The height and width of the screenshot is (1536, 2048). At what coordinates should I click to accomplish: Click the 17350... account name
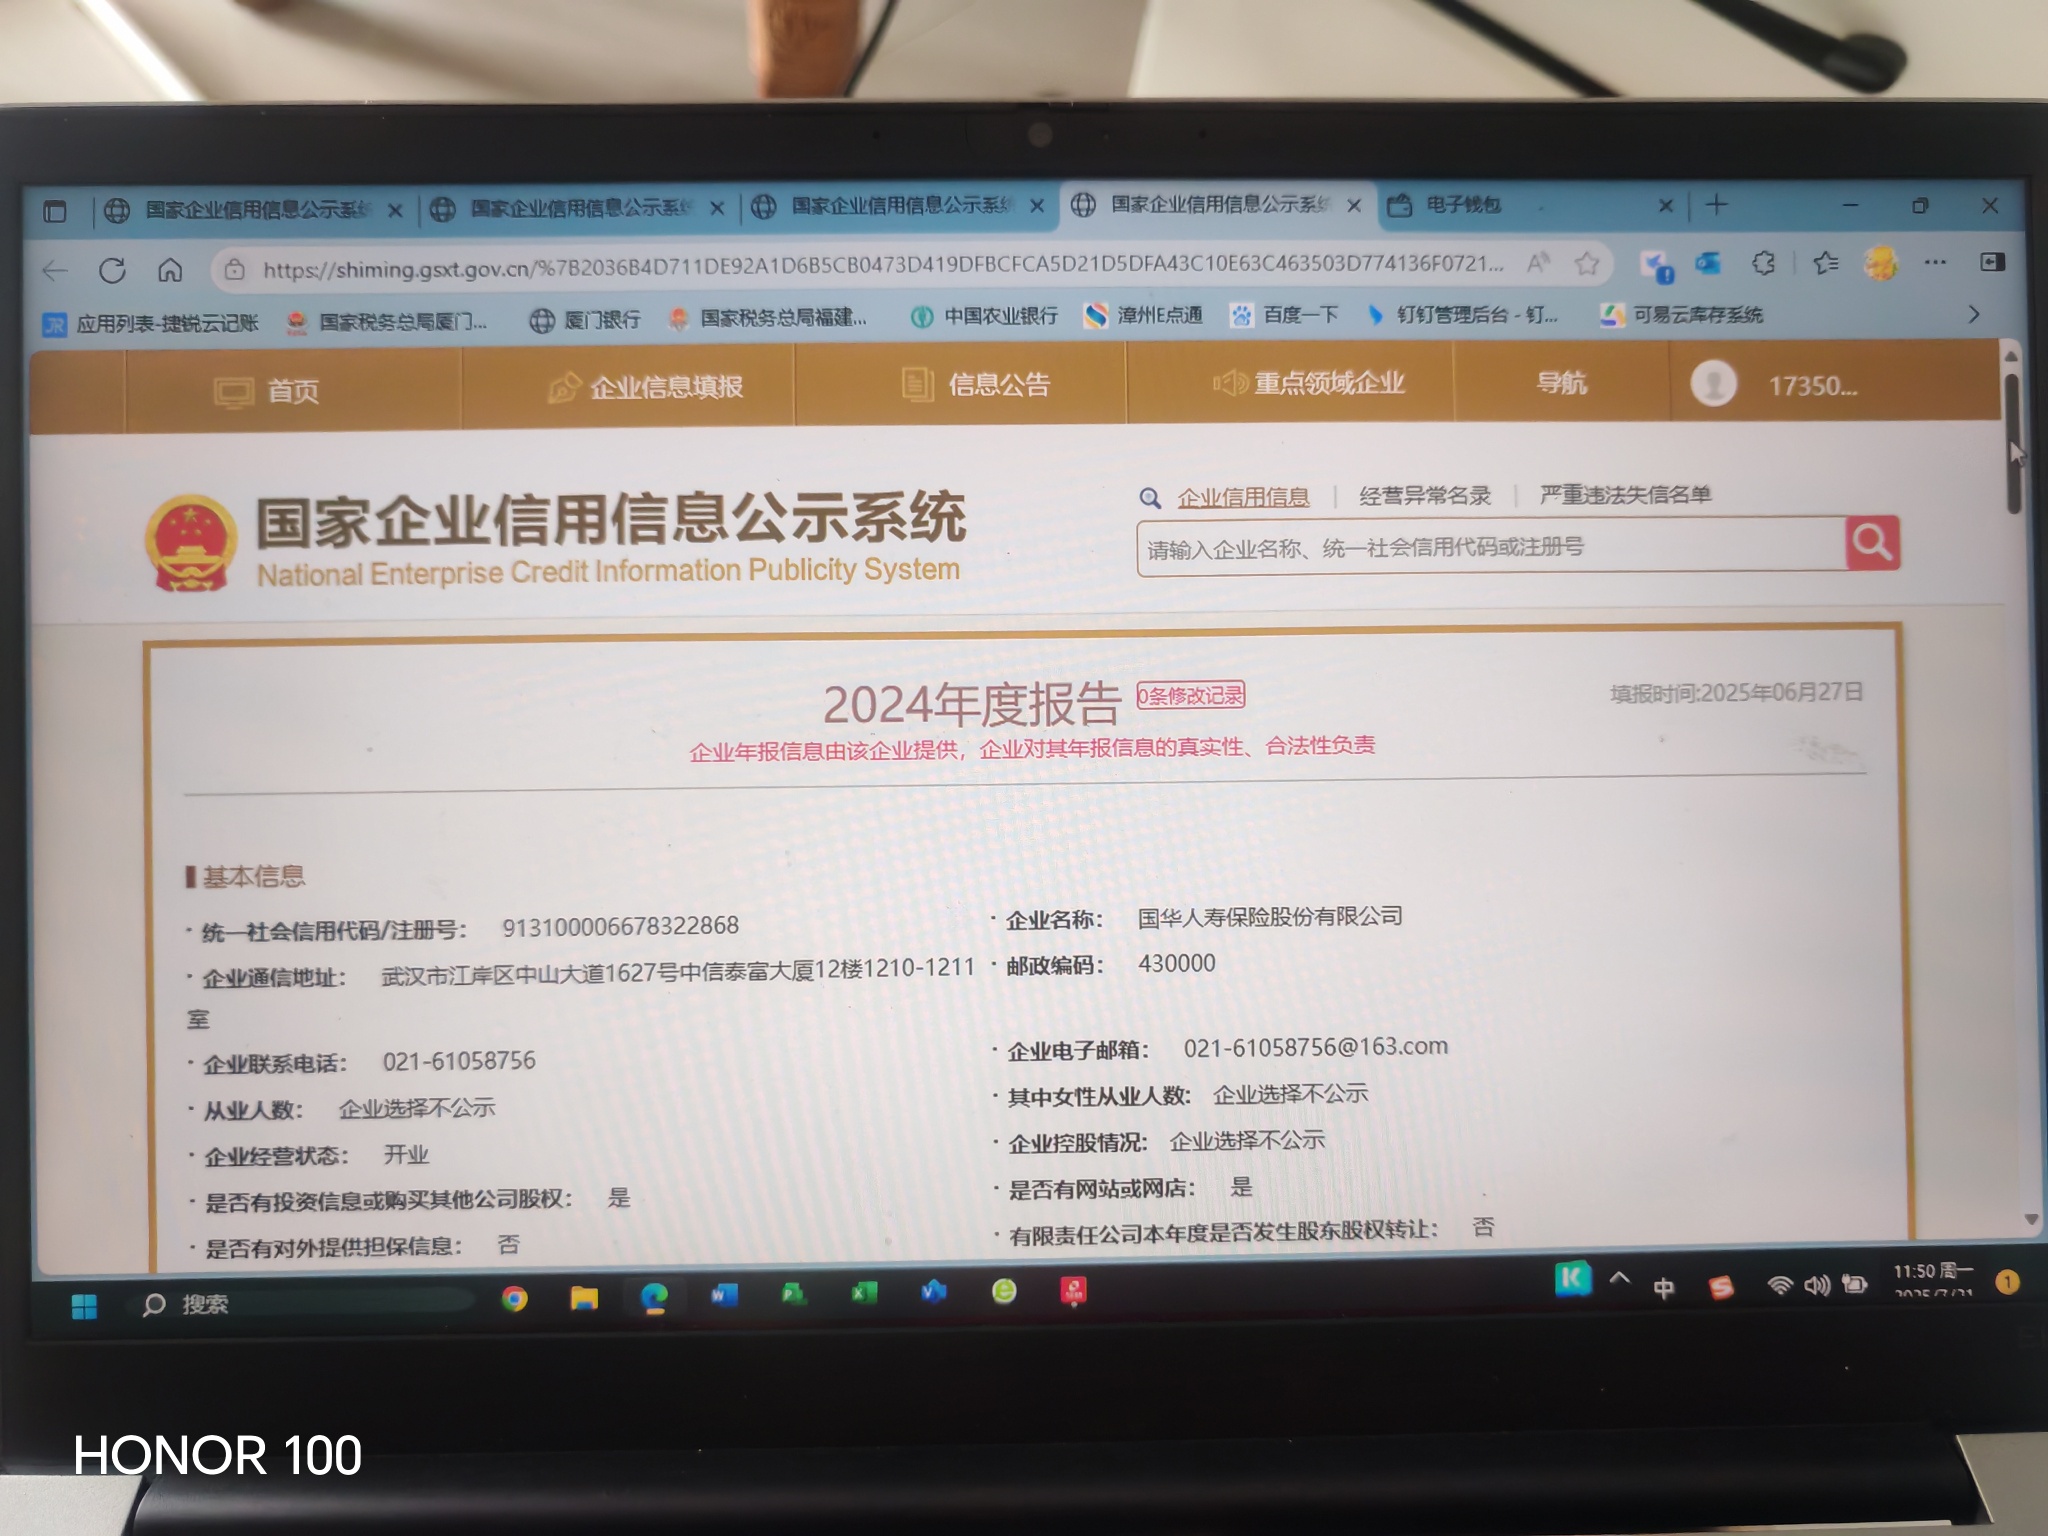(x=1812, y=385)
